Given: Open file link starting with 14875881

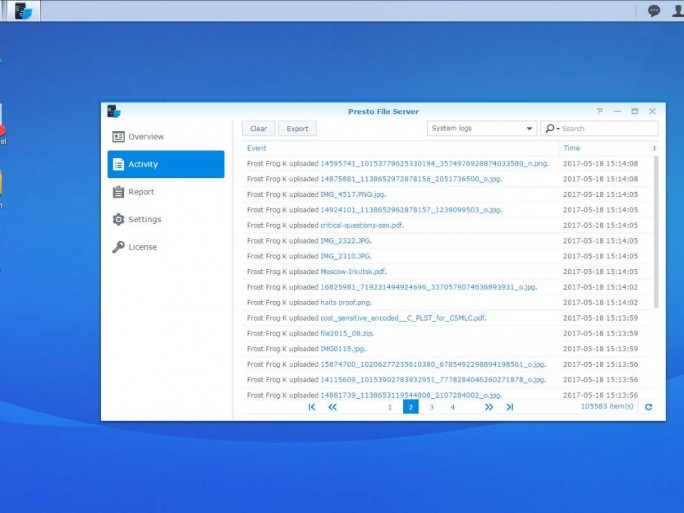Looking at the screenshot, I should [411, 179].
